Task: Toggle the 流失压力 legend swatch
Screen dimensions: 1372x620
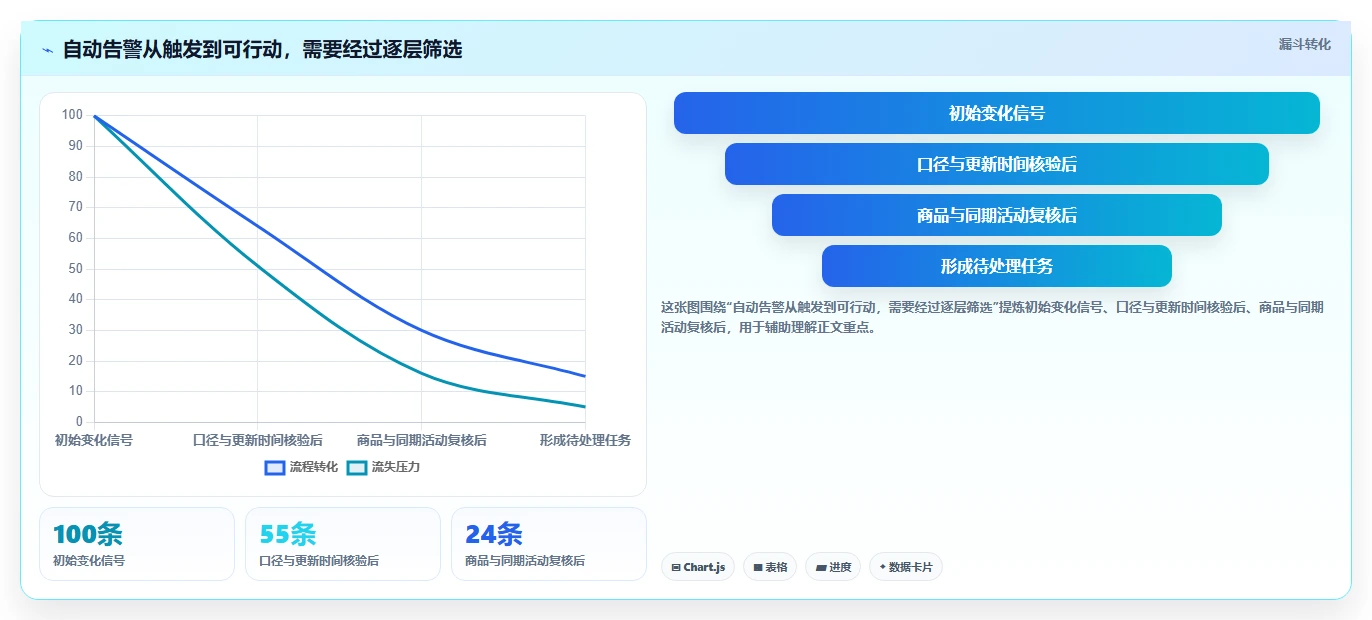Action: click(357, 467)
